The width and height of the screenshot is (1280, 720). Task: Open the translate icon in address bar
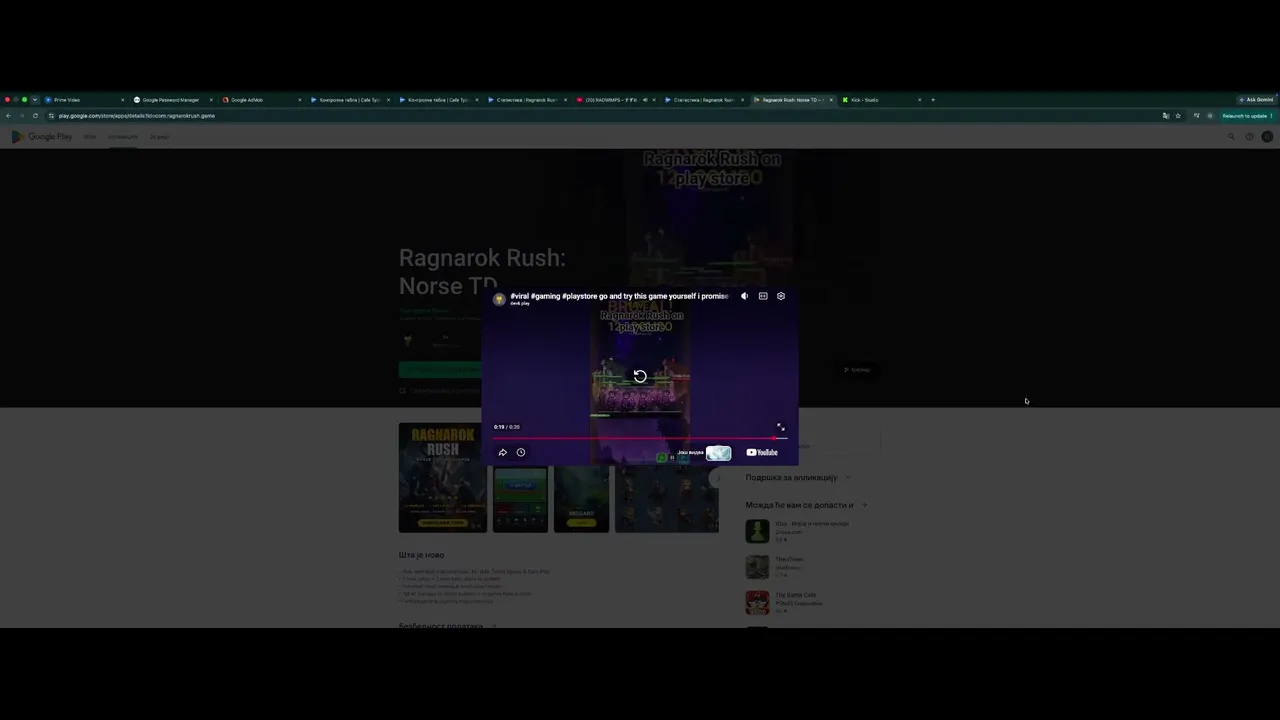(x=1166, y=116)
